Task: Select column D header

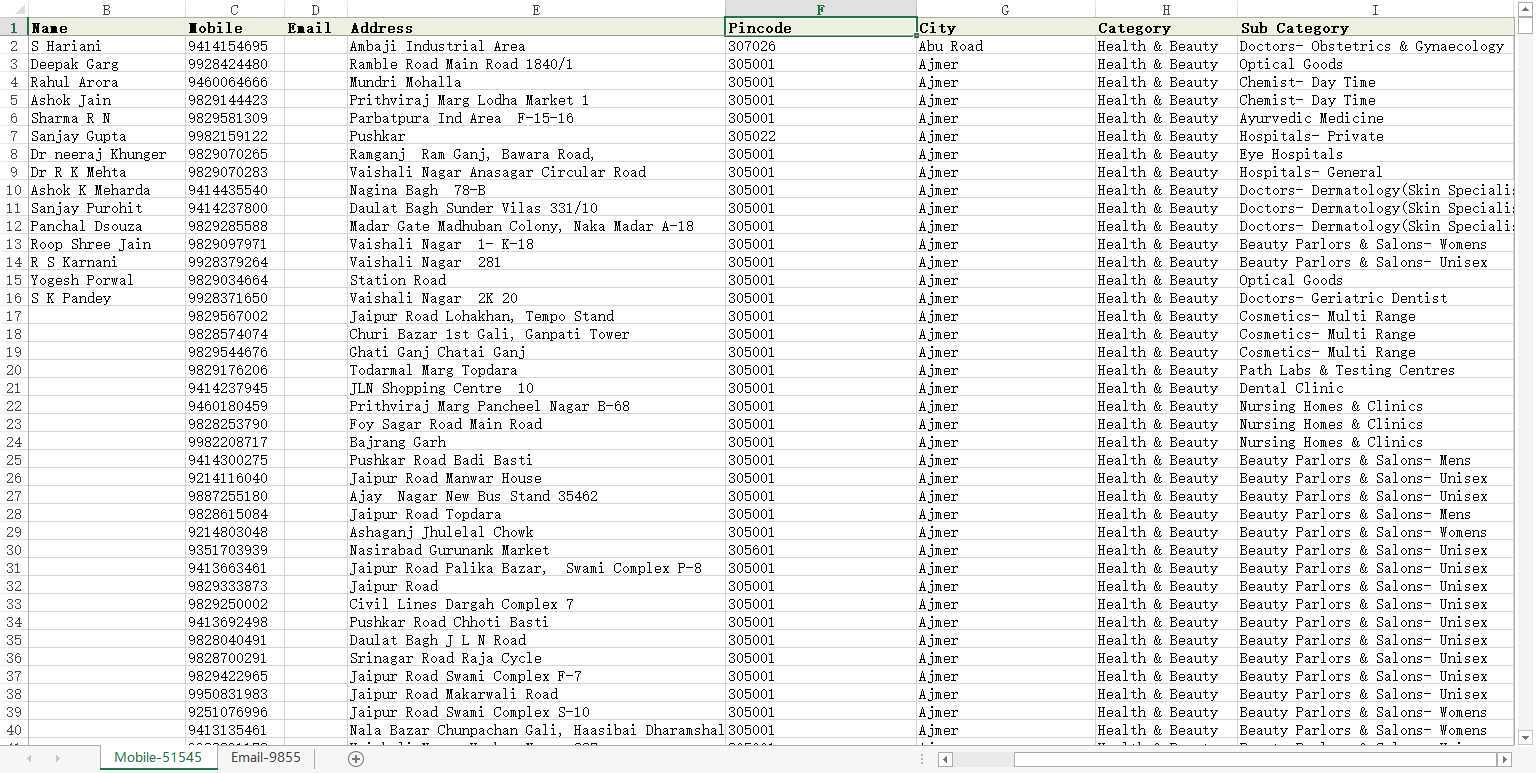Action: [316, 10]
